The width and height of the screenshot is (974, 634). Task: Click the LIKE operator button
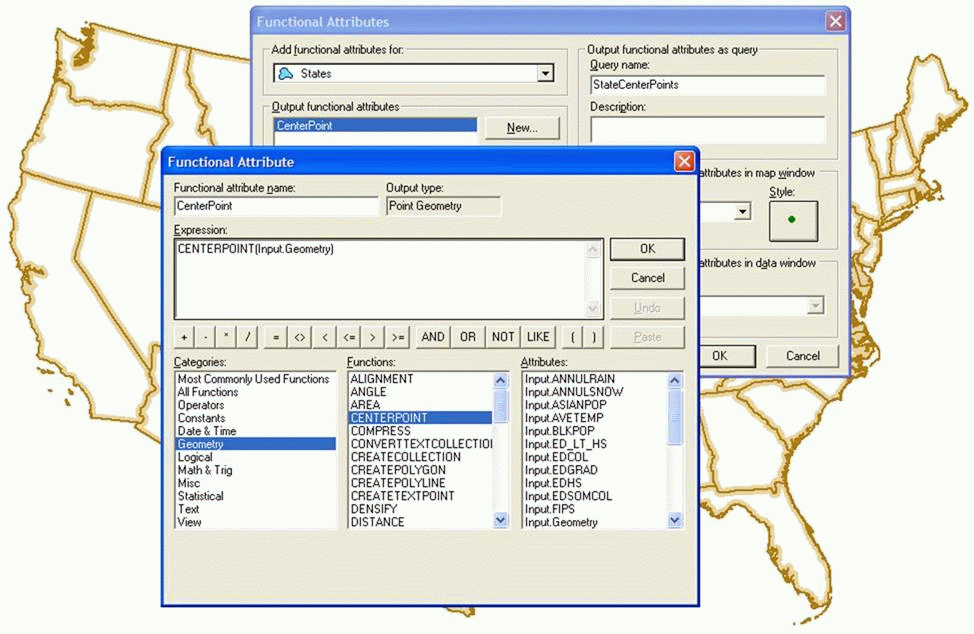[538, 337]
